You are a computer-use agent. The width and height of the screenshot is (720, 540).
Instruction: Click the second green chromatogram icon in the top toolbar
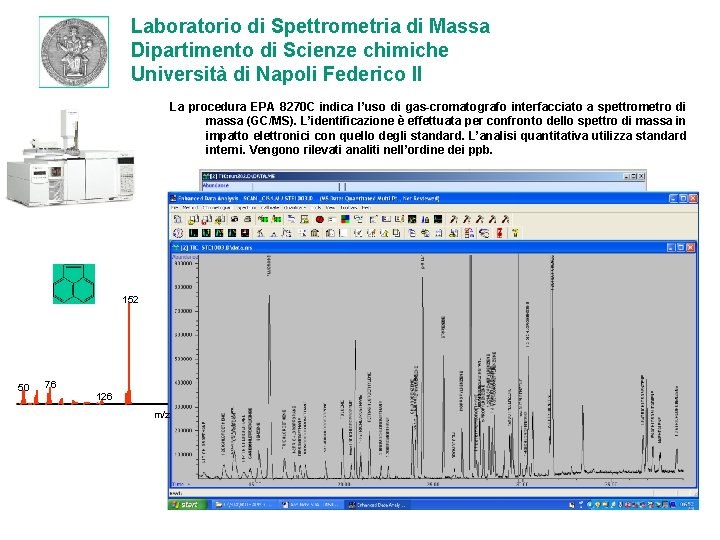point(276,219)
